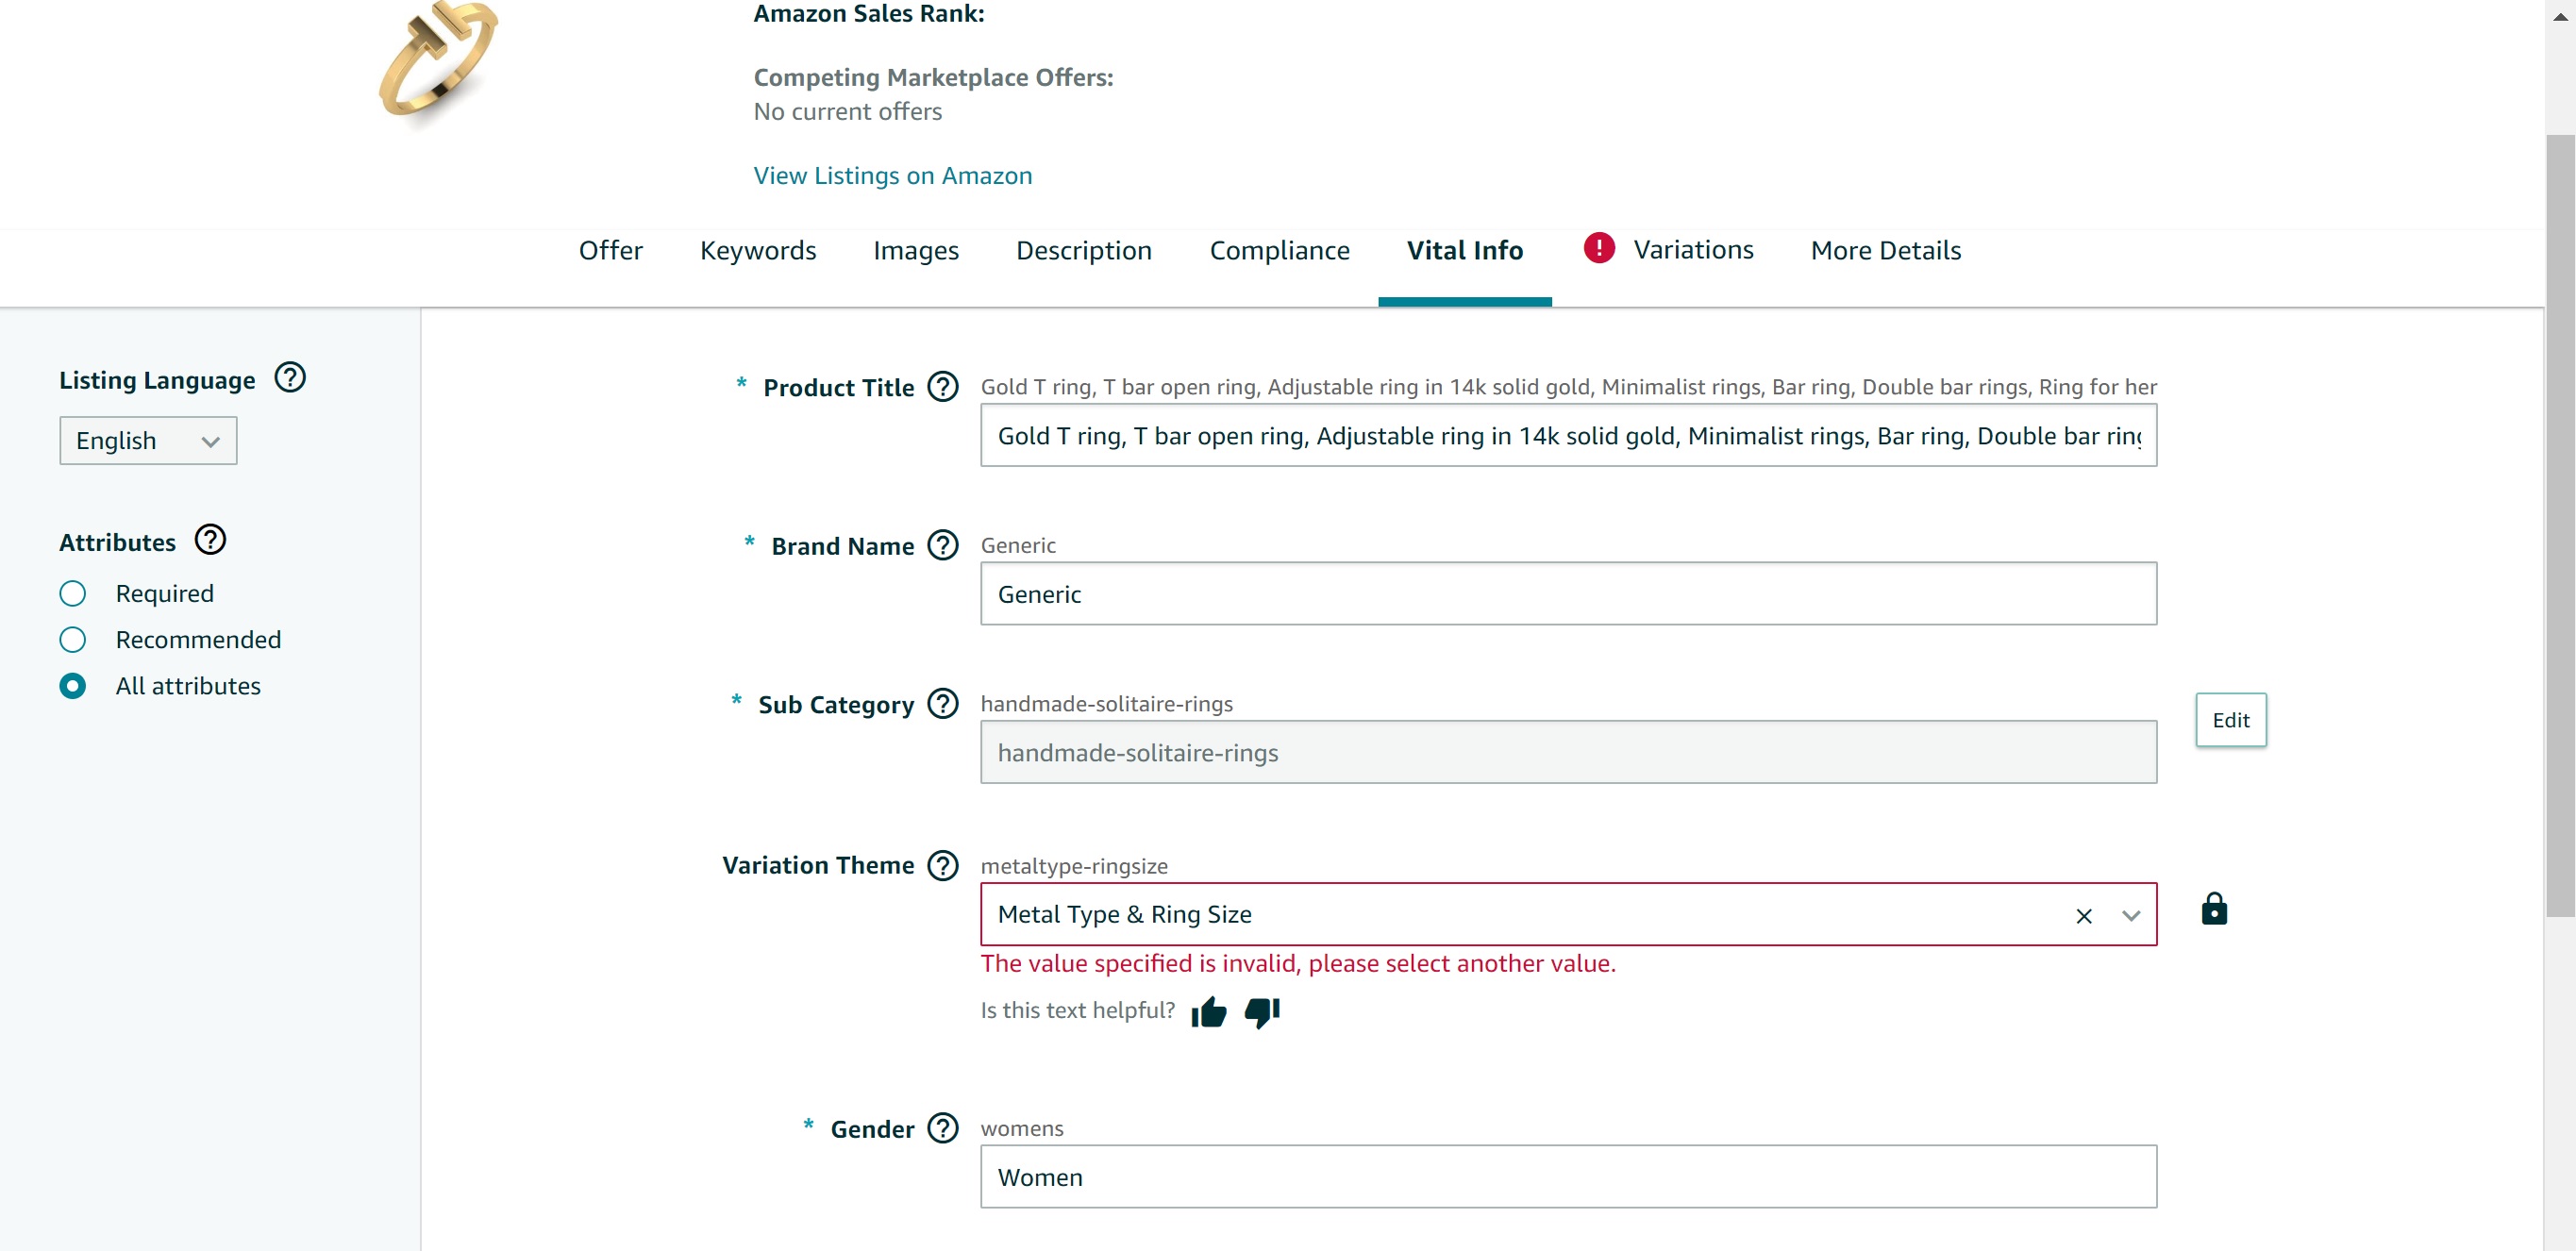This screenshot has width=2576, height=1251.
Task: Click 'Is this text helpful?' text
Action: 1078,1010
